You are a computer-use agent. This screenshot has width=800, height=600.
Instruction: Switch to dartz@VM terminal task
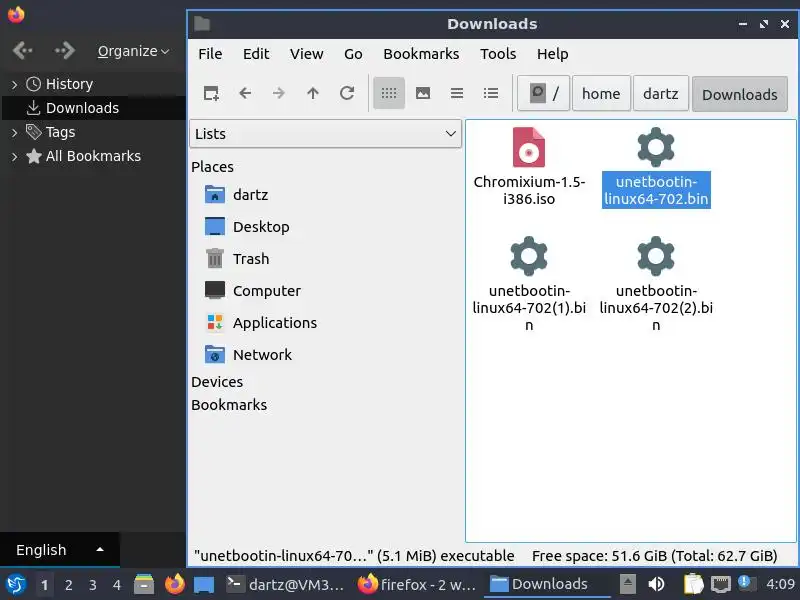(x=285, y=585)
